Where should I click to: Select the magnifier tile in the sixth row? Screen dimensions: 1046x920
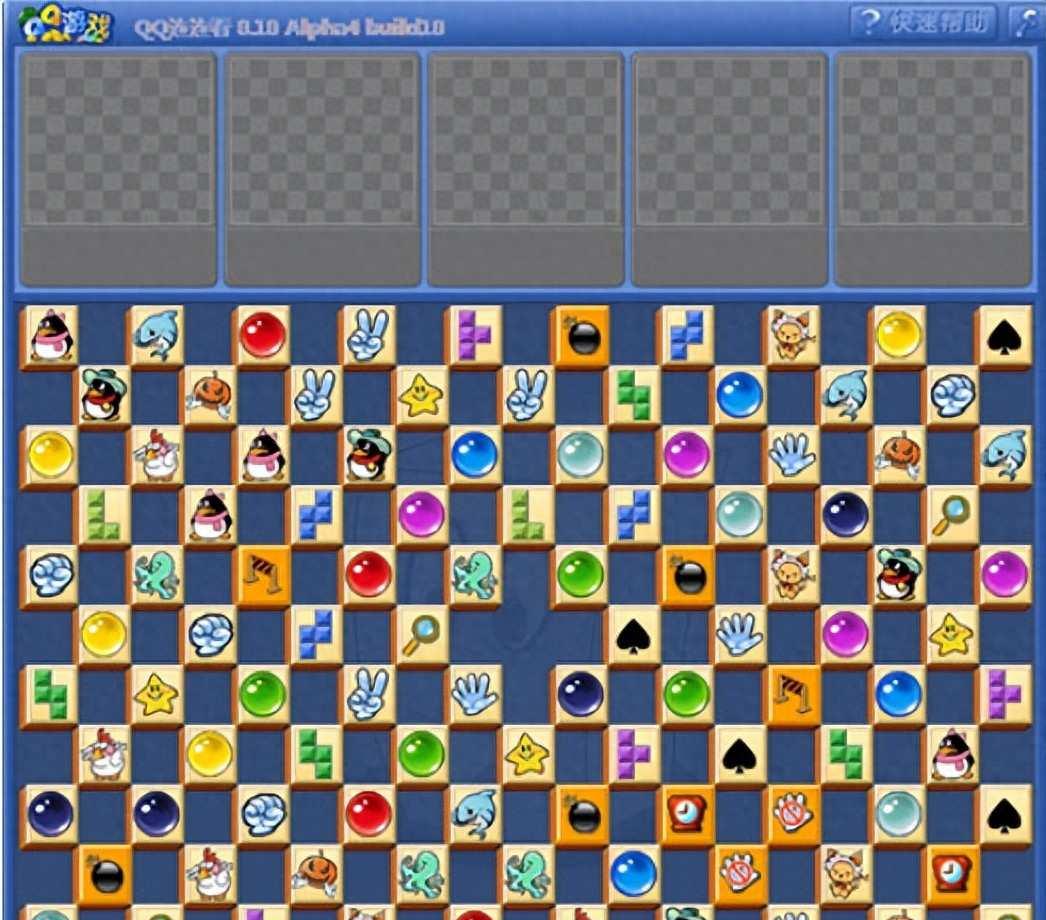(422, 634)
